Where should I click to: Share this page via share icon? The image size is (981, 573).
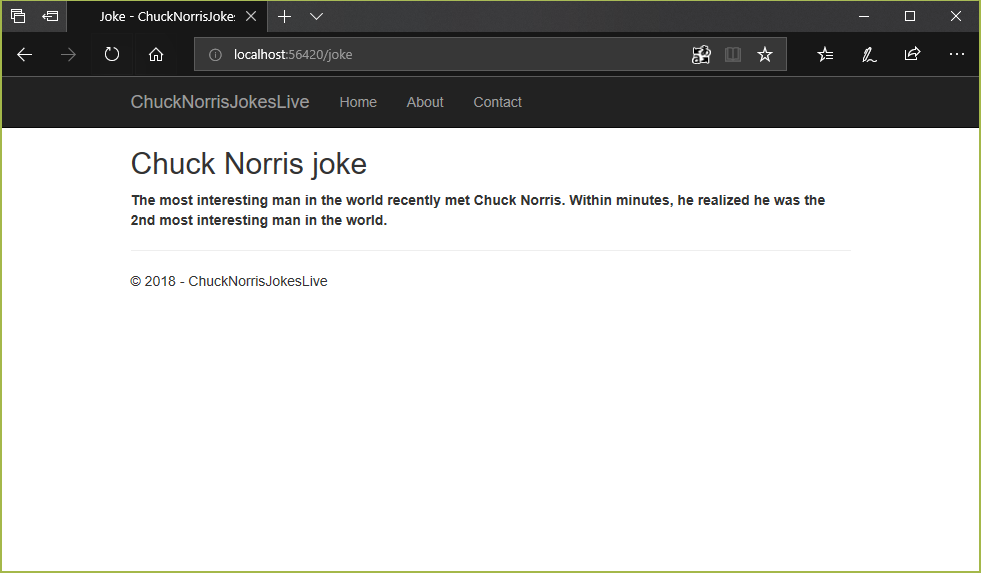pyautogui.click(x=912, y=55)
